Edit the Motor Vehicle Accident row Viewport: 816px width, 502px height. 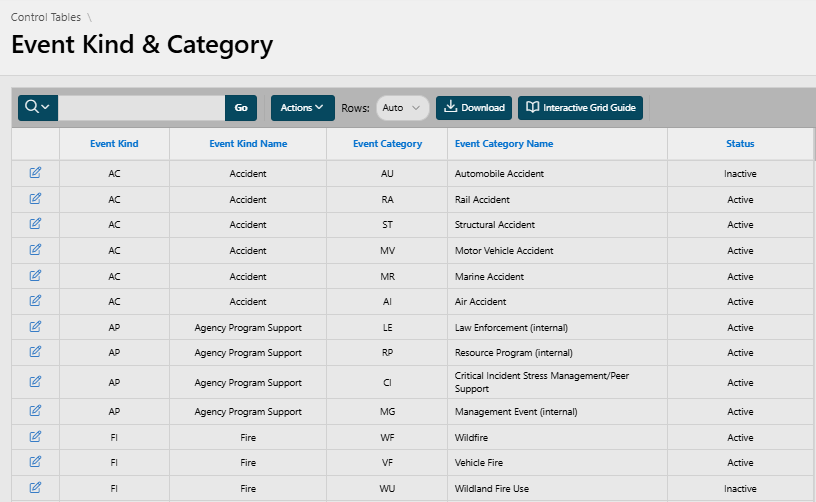point(35,250)
